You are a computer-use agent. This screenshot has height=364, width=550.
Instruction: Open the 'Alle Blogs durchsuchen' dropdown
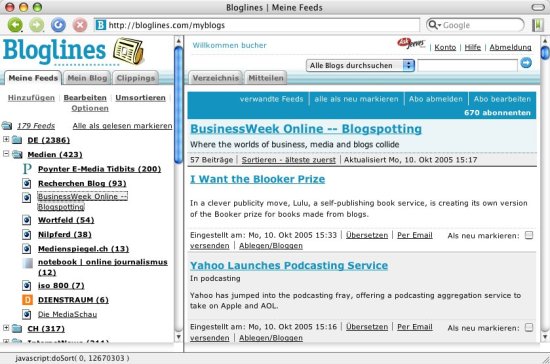[x=360, y=66]
